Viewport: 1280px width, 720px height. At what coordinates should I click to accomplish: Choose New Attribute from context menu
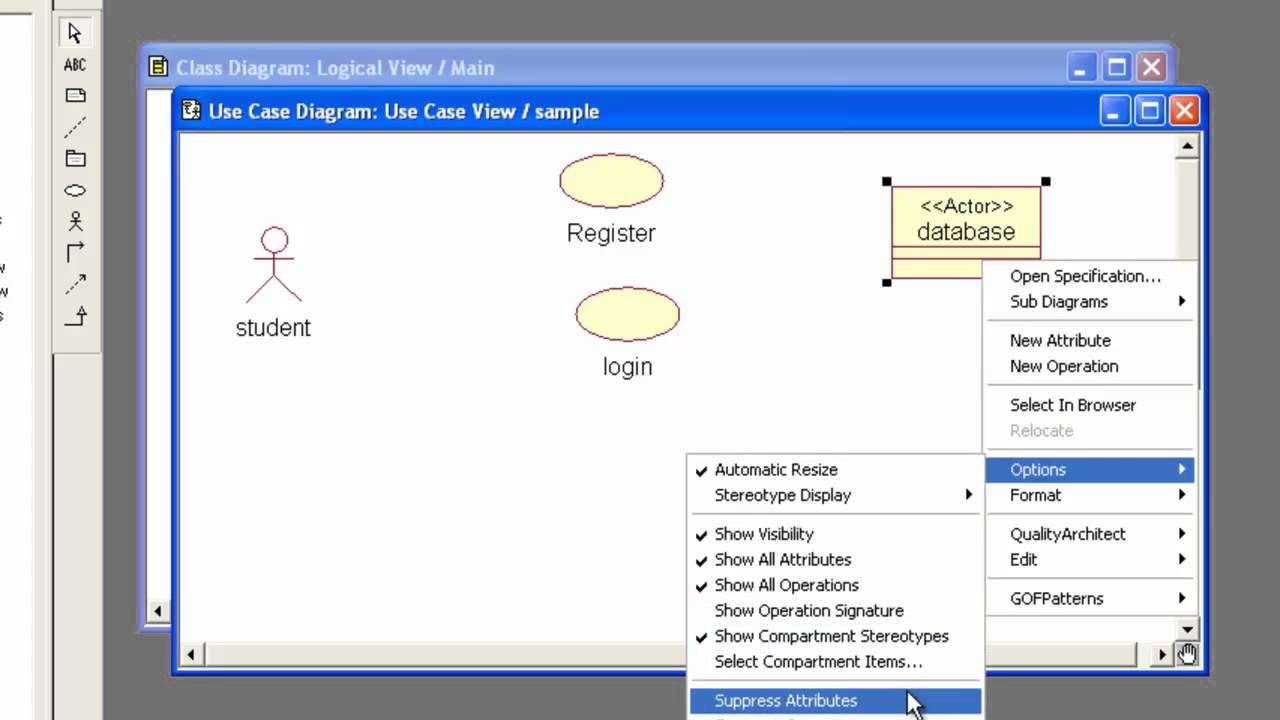tap(1090, 341)
